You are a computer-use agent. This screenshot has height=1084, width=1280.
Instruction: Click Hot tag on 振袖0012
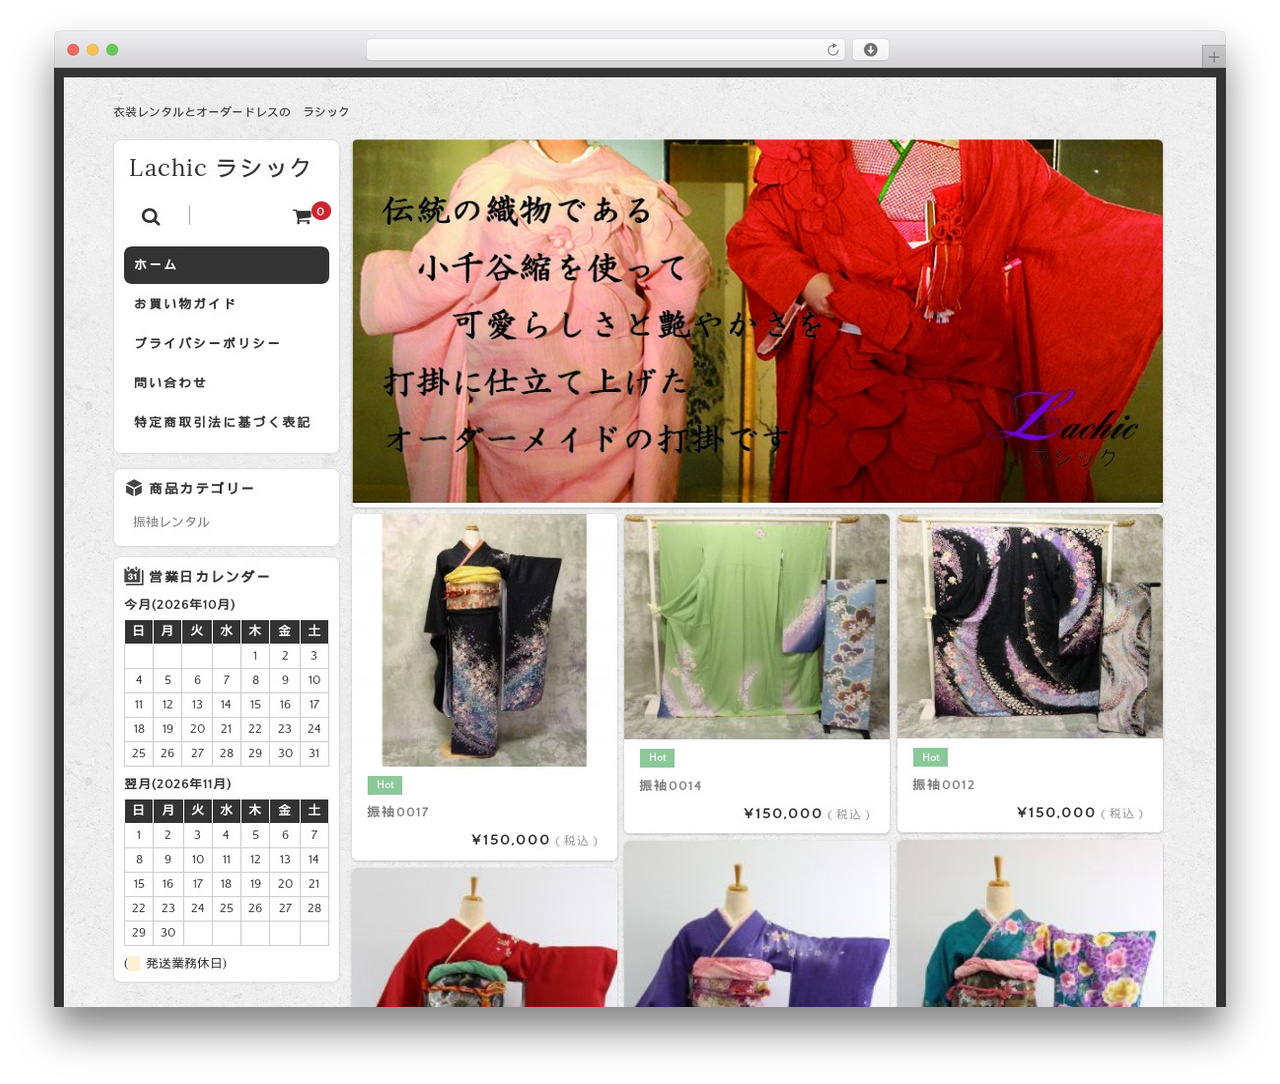[930, 758]
